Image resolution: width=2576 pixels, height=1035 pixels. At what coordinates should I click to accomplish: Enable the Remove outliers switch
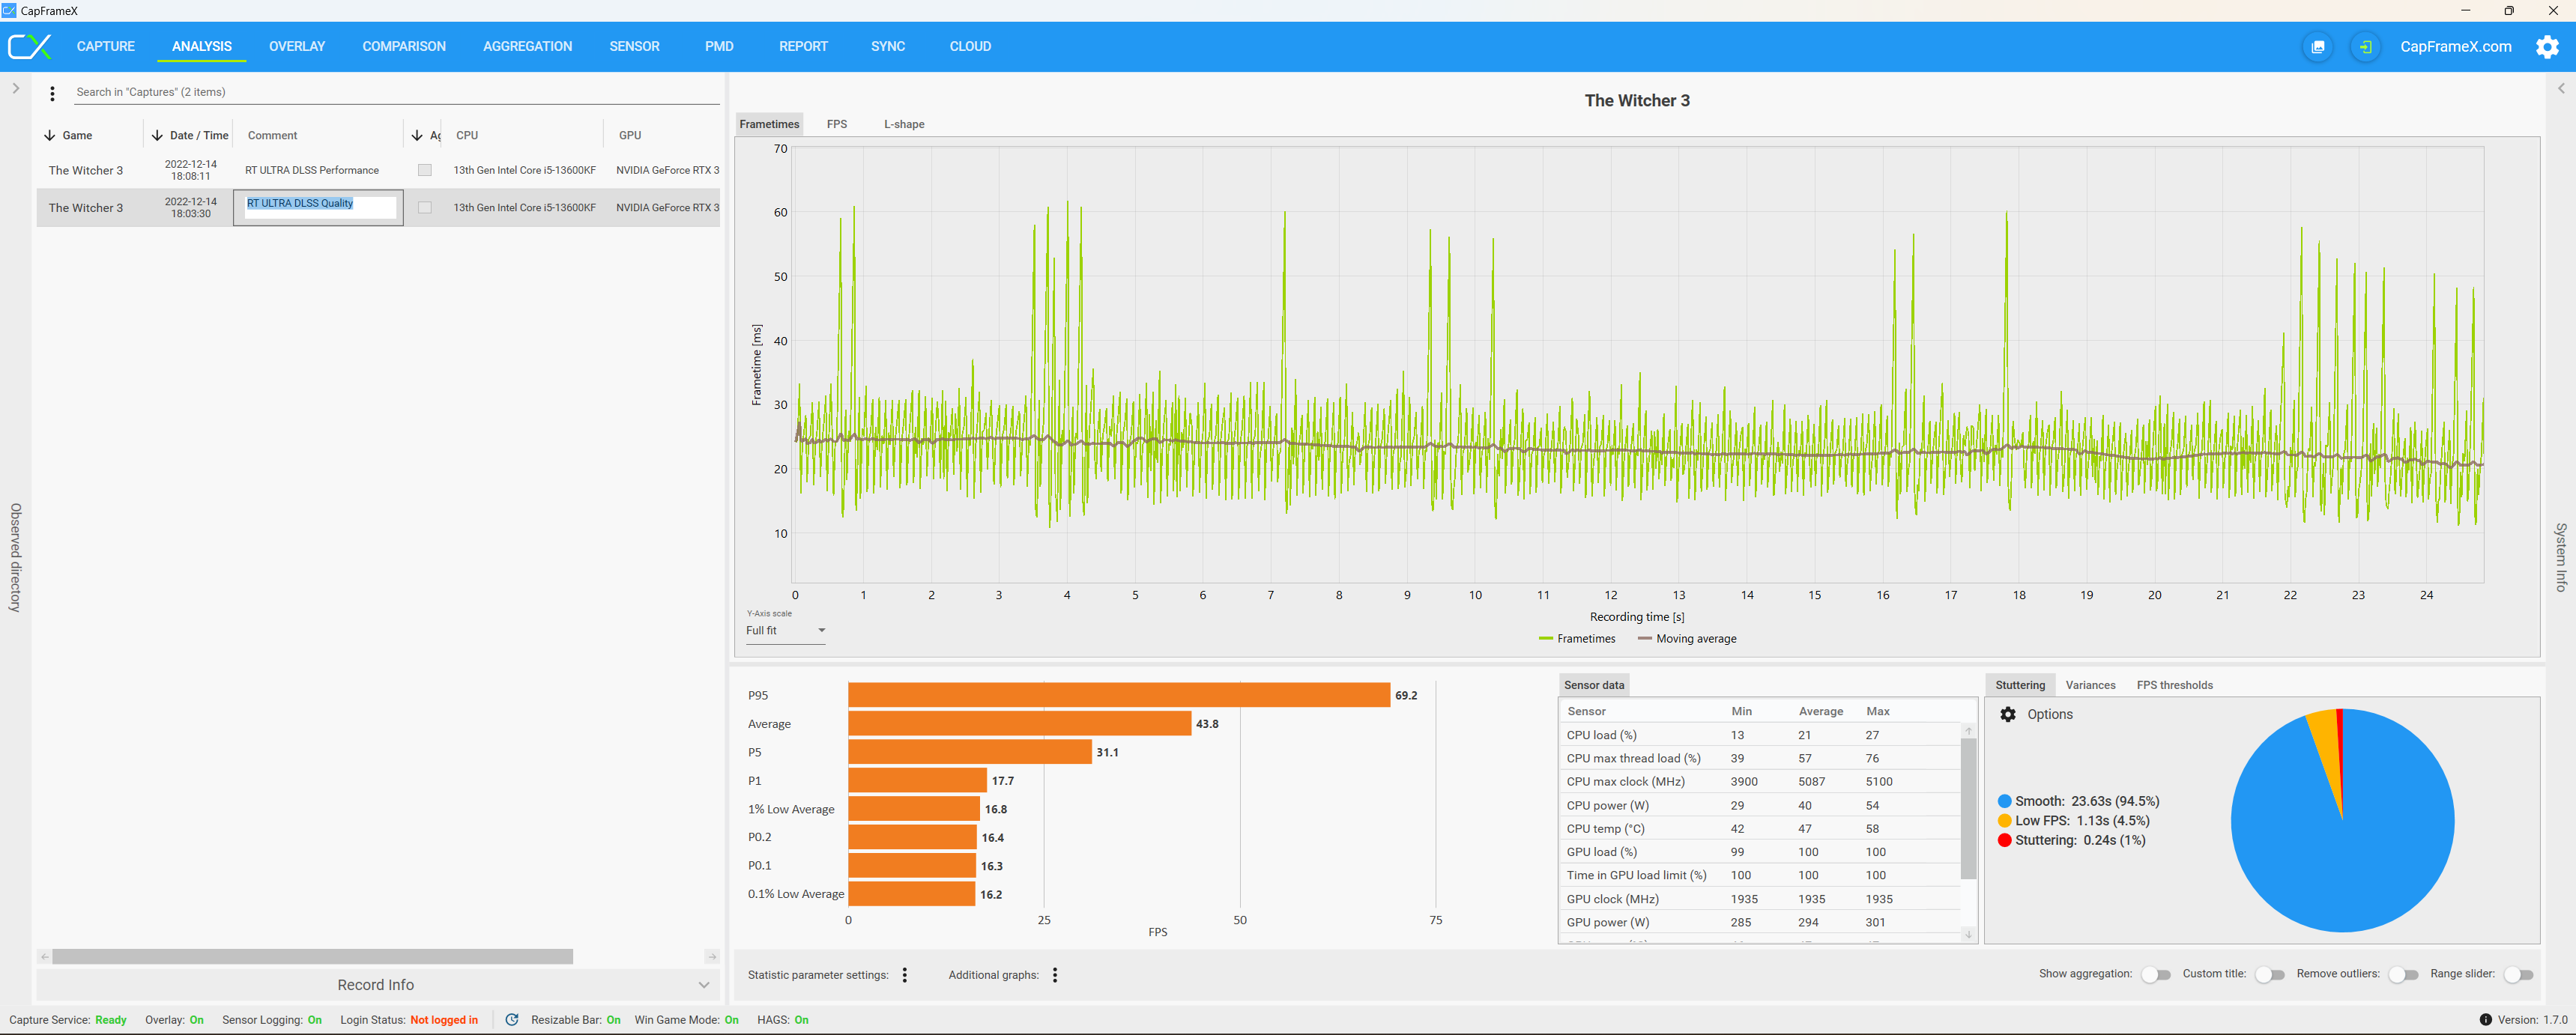click(2402, 975)
